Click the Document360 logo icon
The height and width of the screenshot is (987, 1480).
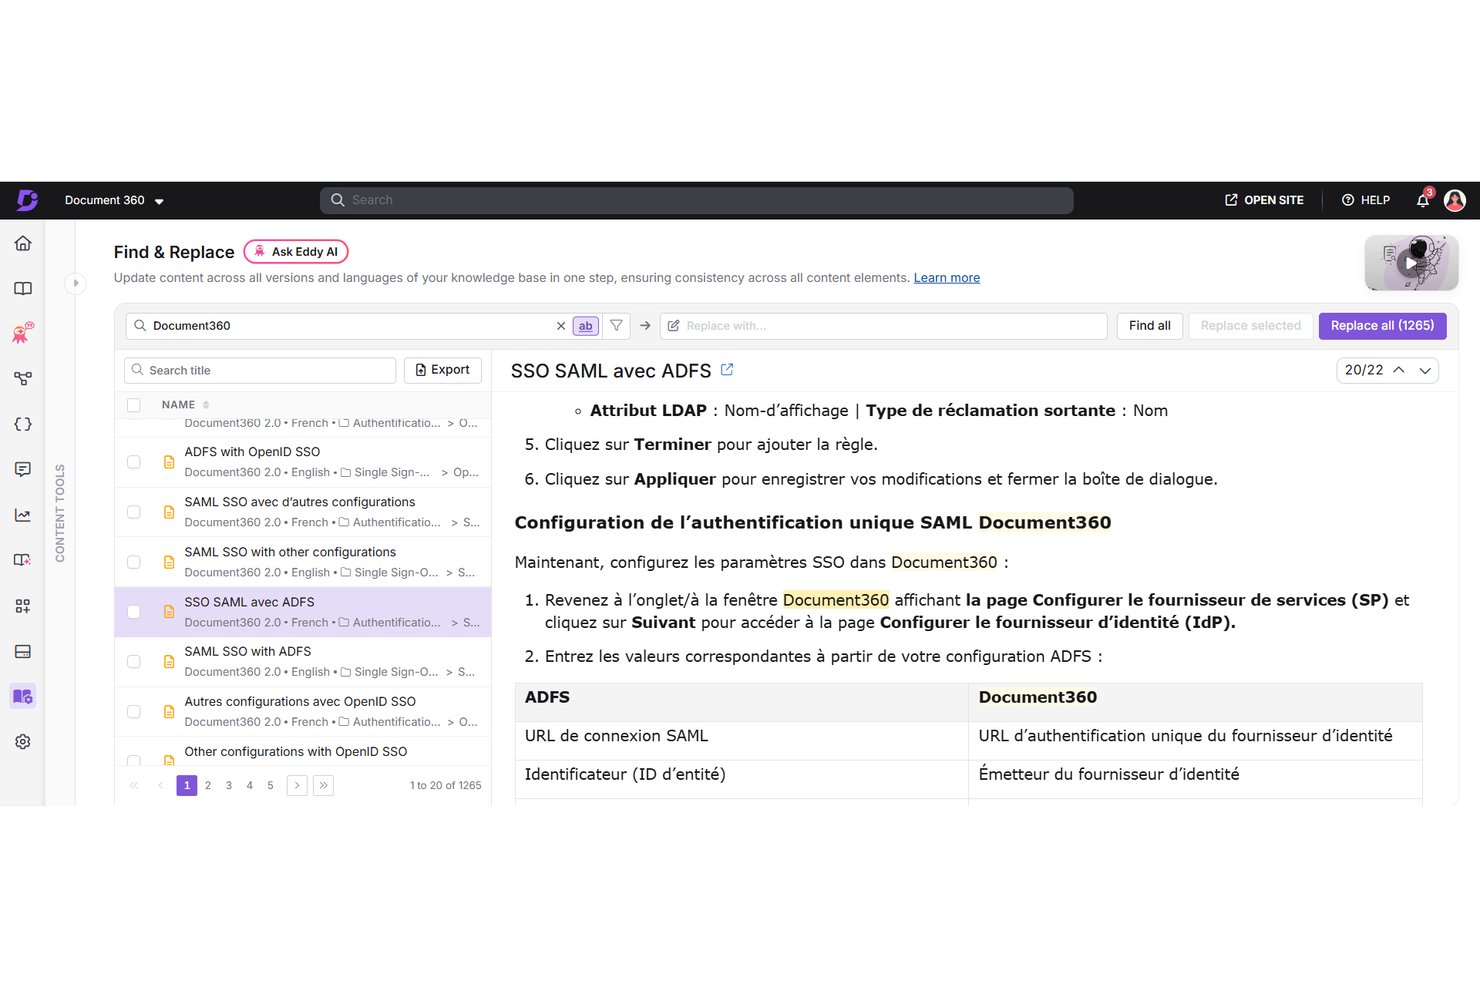pyautogui.click(x=27, y=200)
